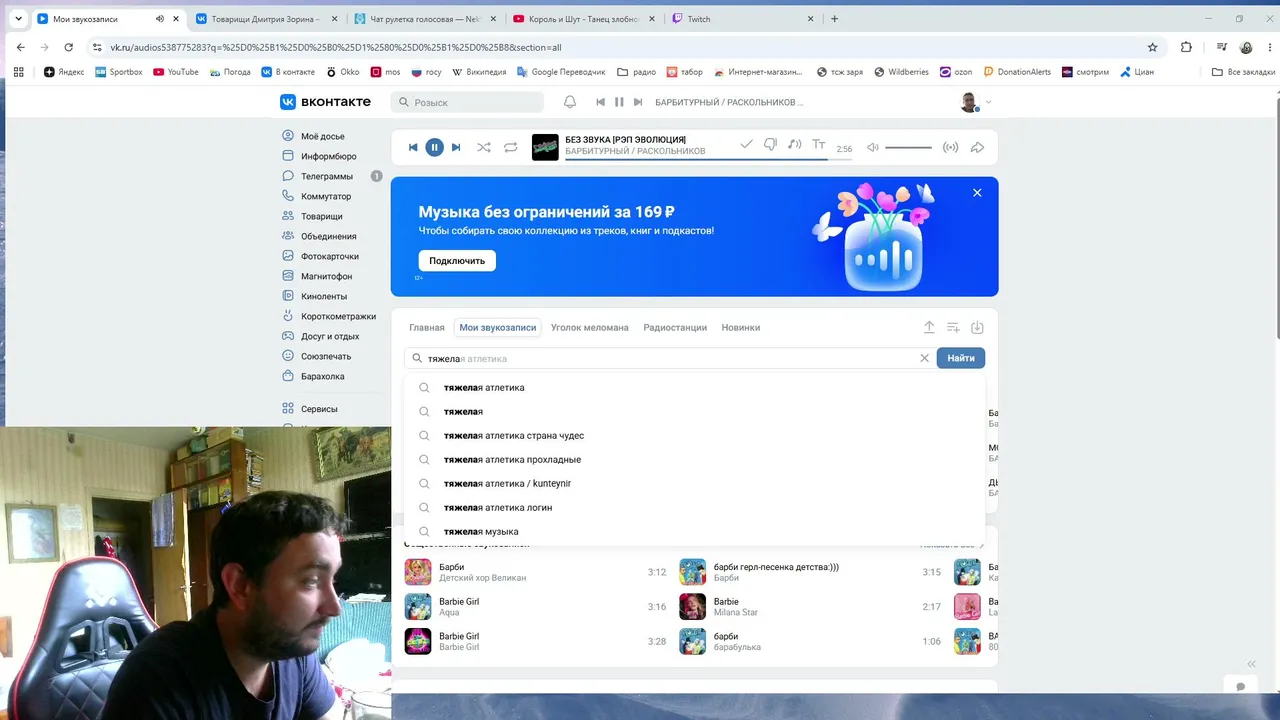The image size is (1280, 720).
Task: Skip to next track in large player panel
Action: coord(456,147)
